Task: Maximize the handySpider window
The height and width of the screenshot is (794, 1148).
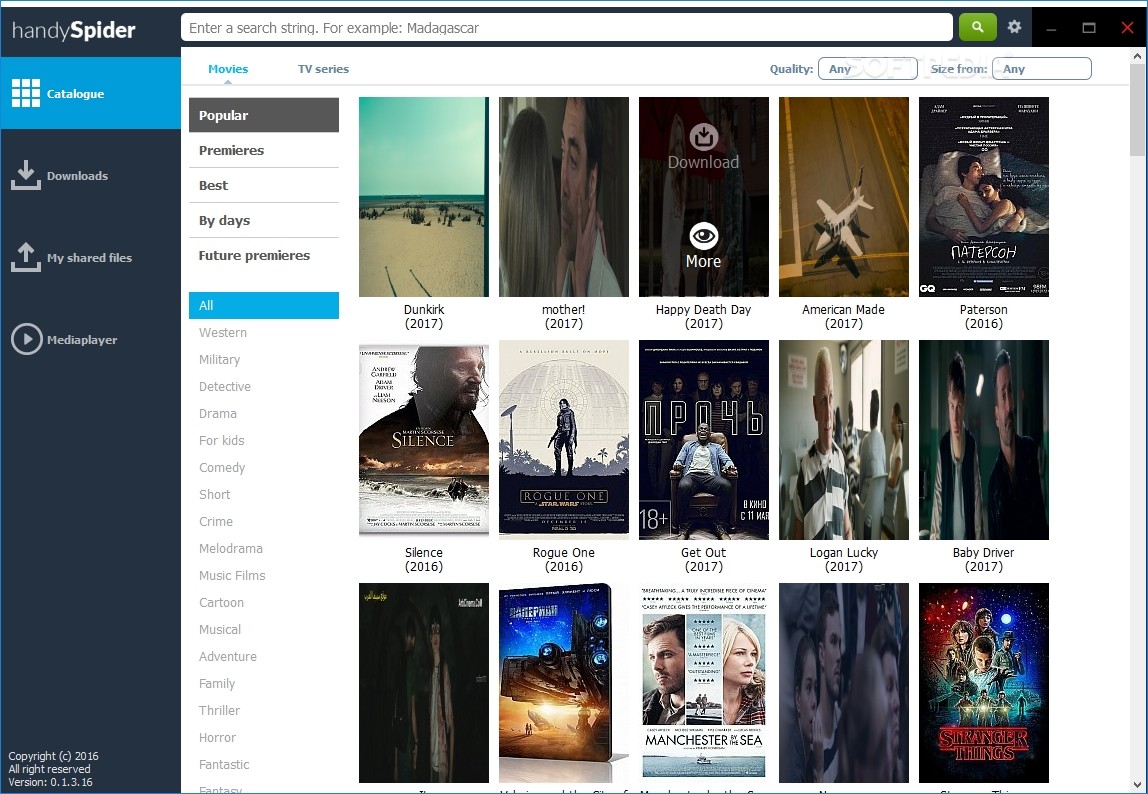Action: click(1089, 28)
